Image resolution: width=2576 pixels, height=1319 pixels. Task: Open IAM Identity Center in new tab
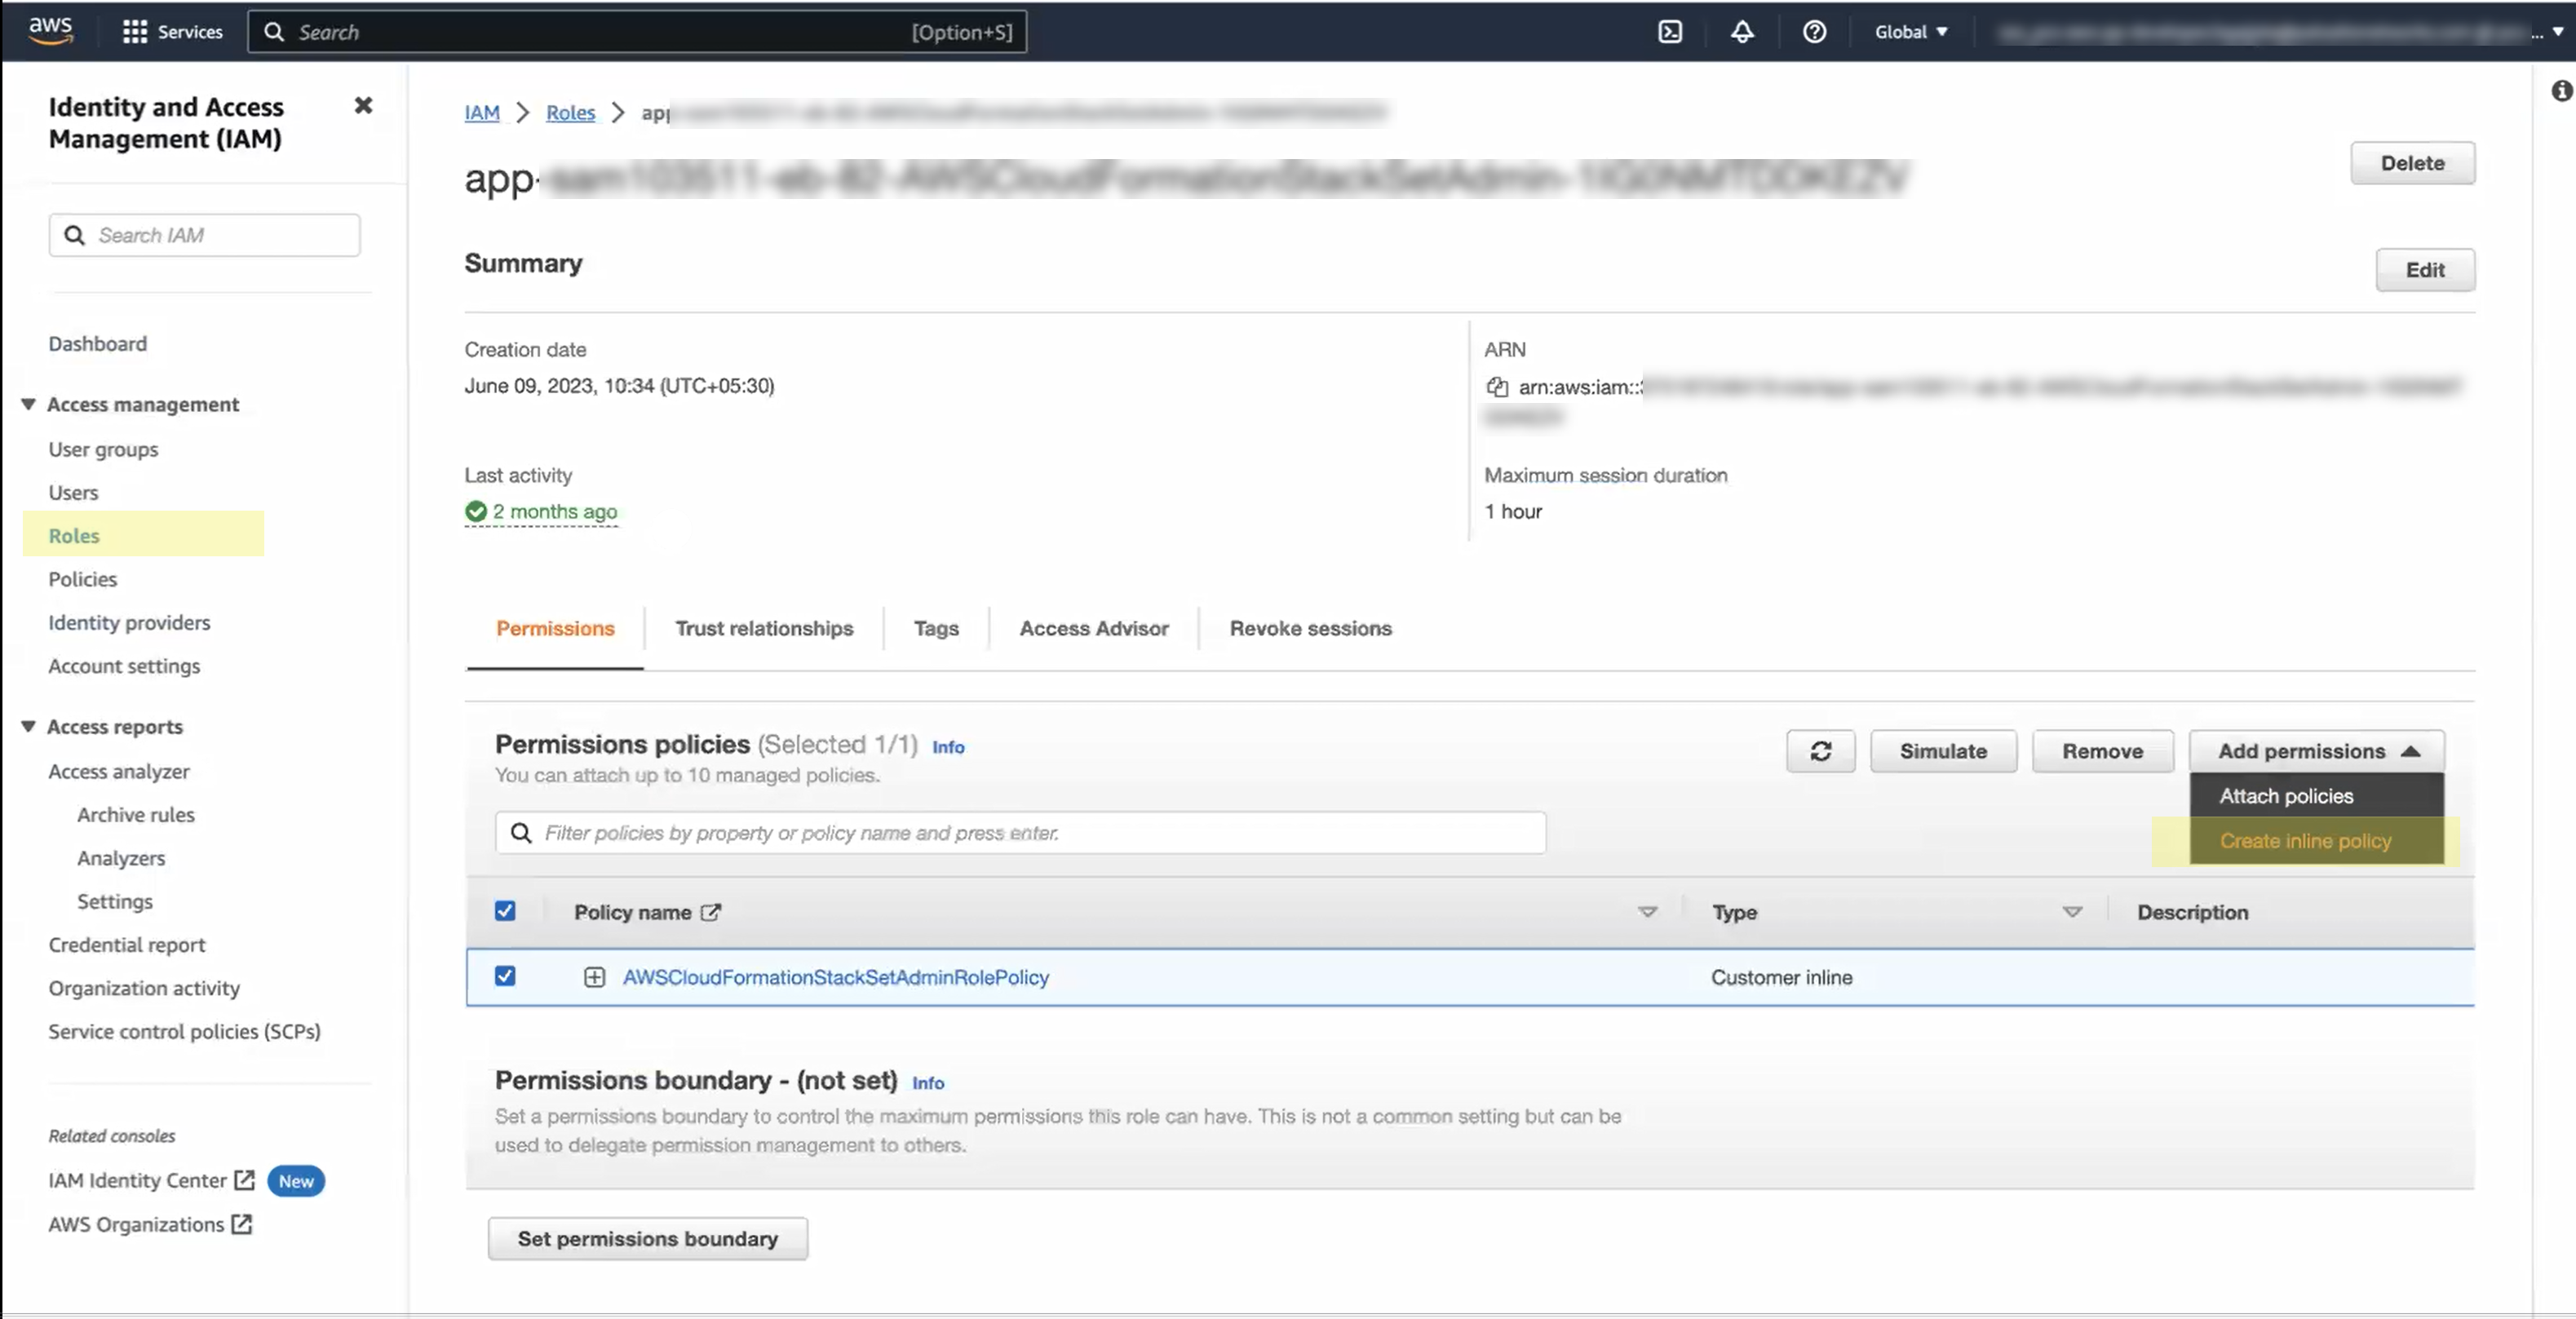pyautogui.click(x=152, y=1180)
